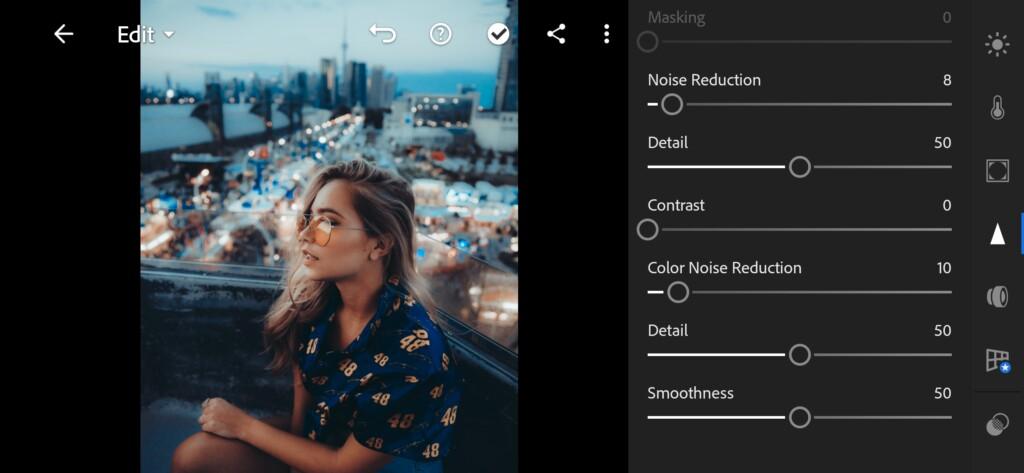
Task: Open the Optics lens panel
Action: [997, 297]
